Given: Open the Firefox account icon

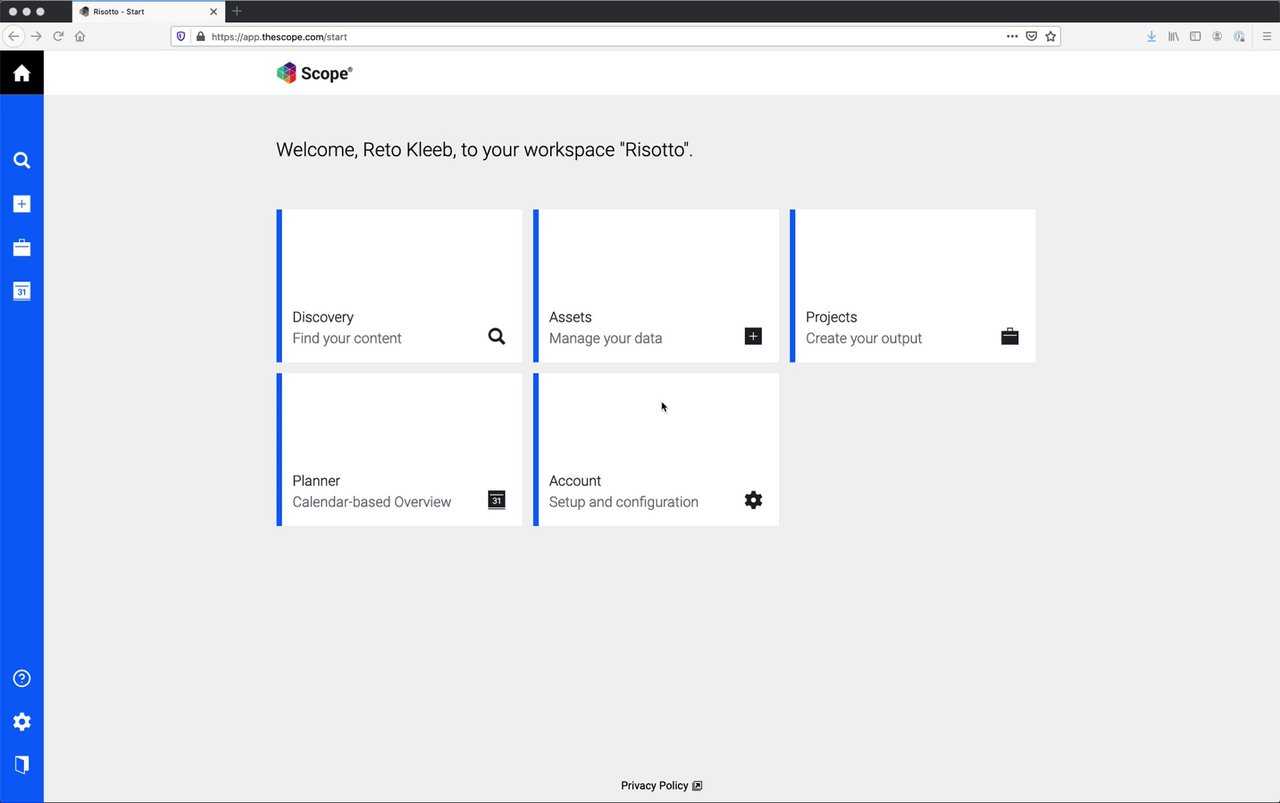Looking at the screenshot, I should pos(1217,36).
